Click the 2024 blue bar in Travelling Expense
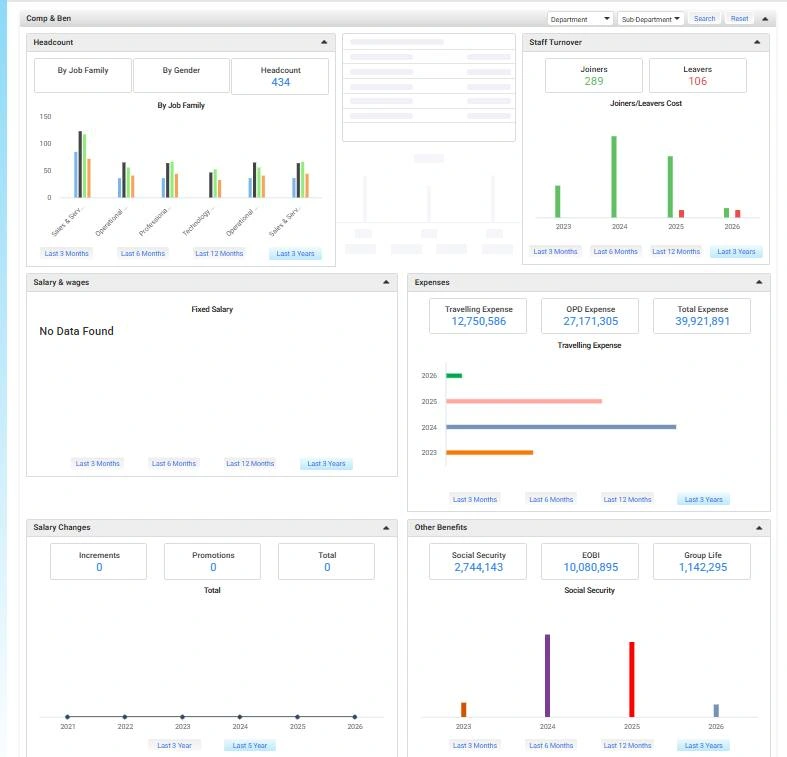This screenshot has width=787, height=757. pyautogui.click(x=561, y=427)
